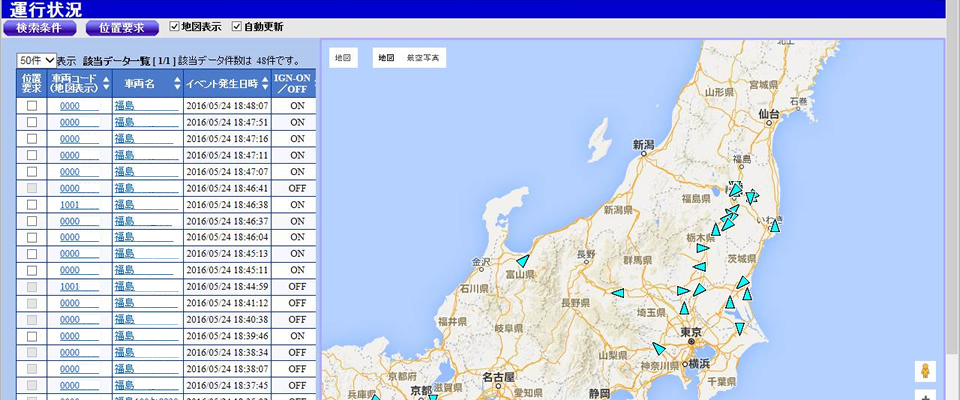Check position request box for 18:48:07 row
Screen dimensions: 960x400
[32, 105]
